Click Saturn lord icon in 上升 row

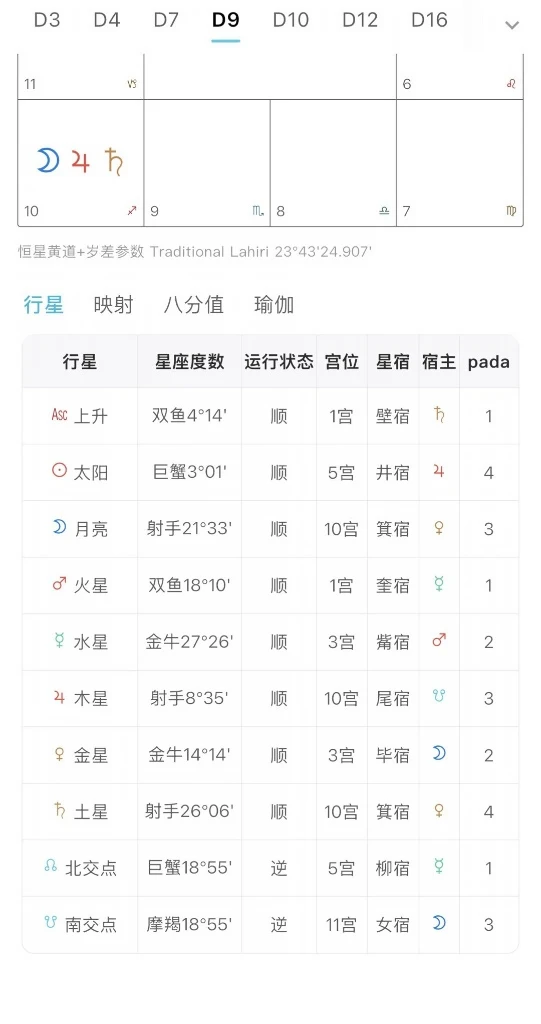coord(439,414)
